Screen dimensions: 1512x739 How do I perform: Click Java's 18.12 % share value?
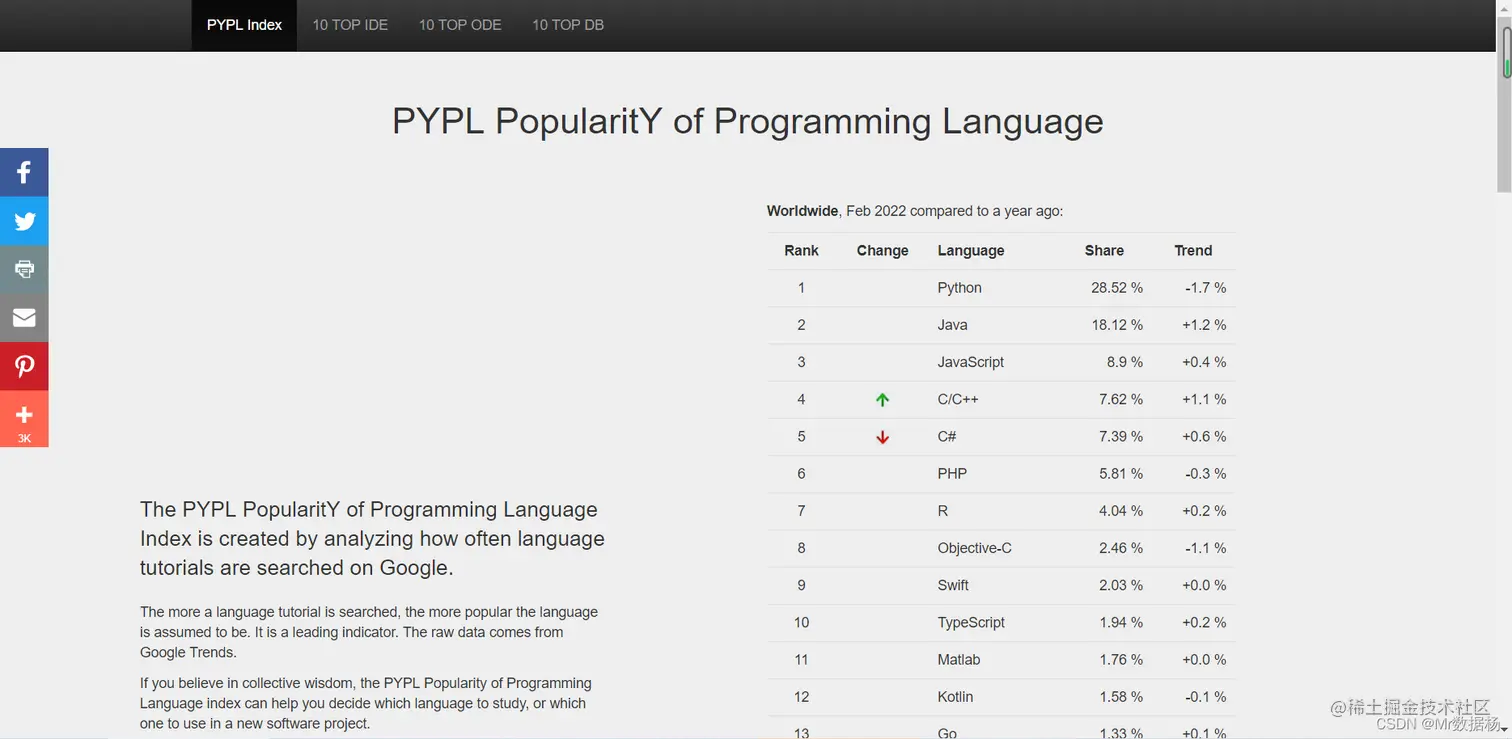[1117, 325]
